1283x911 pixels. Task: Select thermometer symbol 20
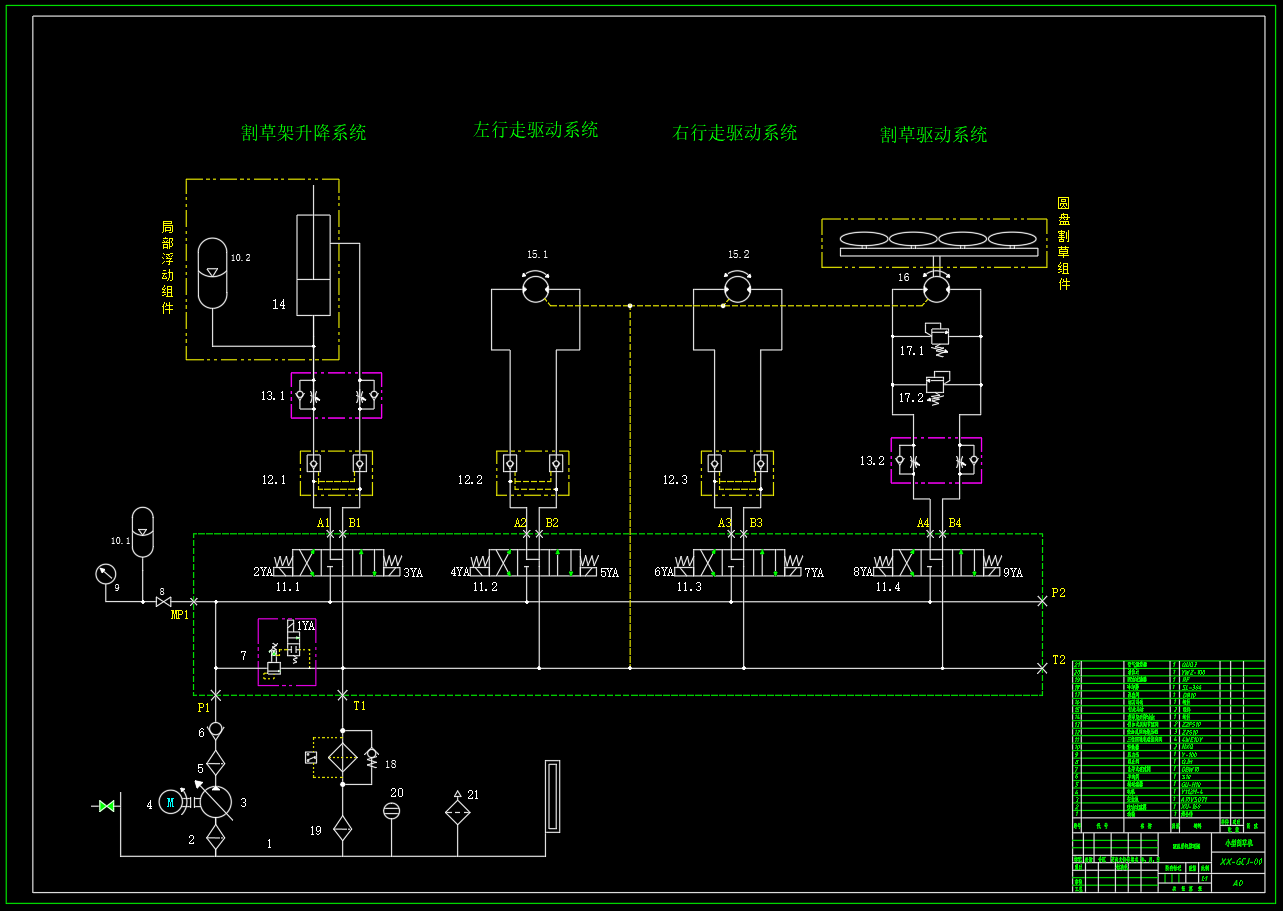(x=391, y=811)
